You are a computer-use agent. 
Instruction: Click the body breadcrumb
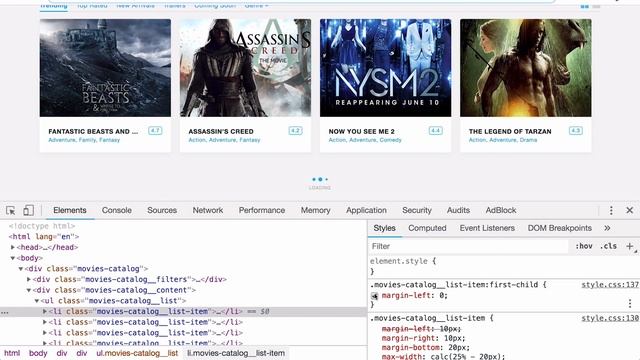point(38,353)
